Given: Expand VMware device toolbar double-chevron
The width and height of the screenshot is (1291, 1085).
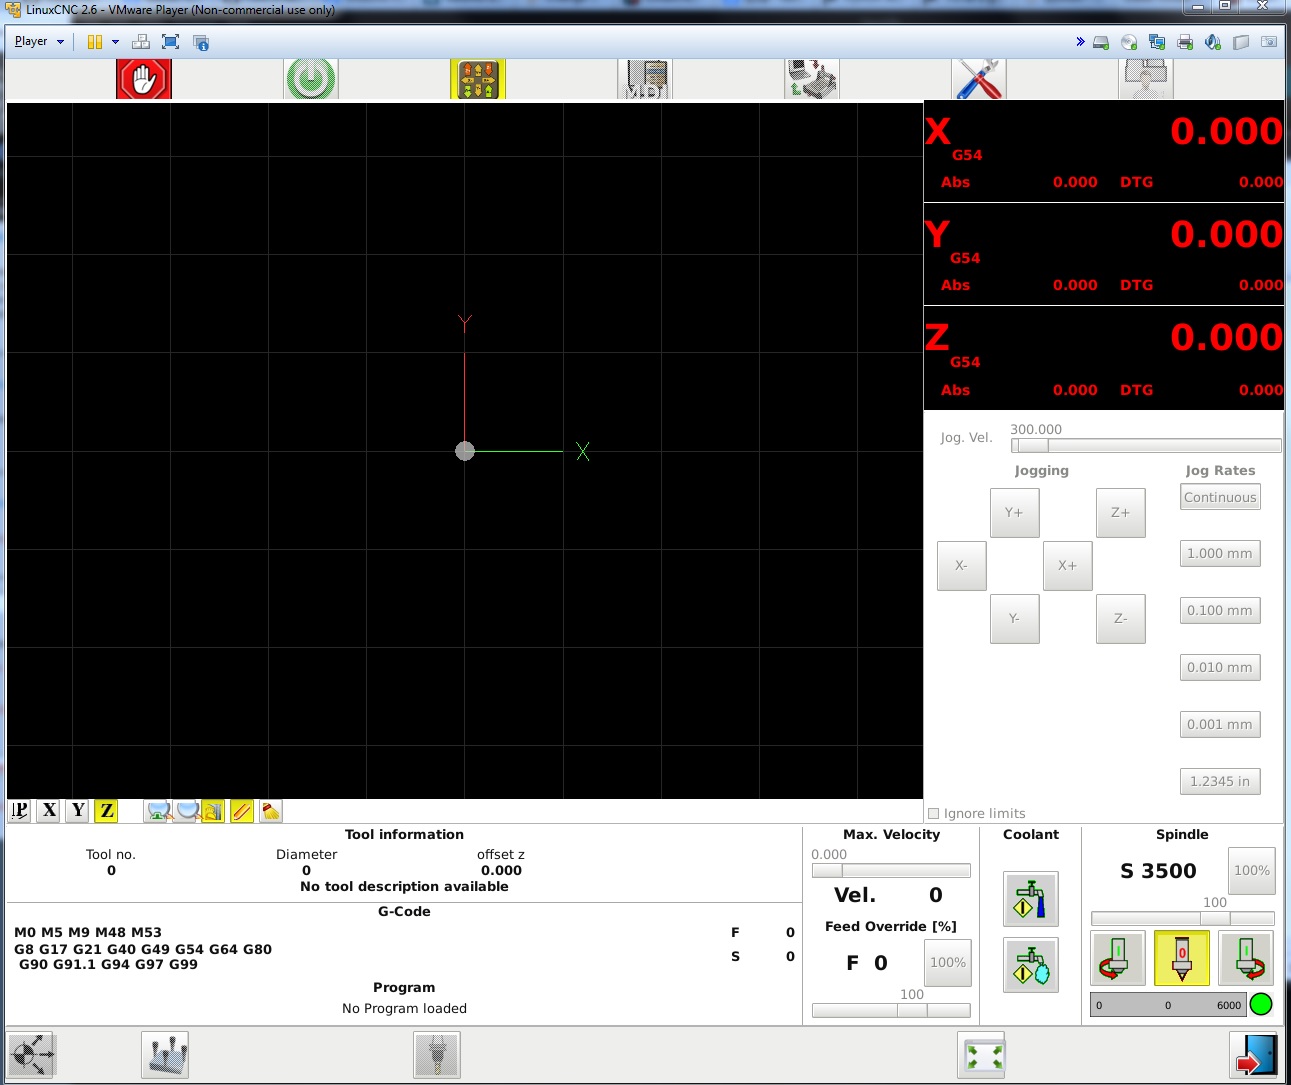Looking at the screenshot, I should (x=1080, y=42).
